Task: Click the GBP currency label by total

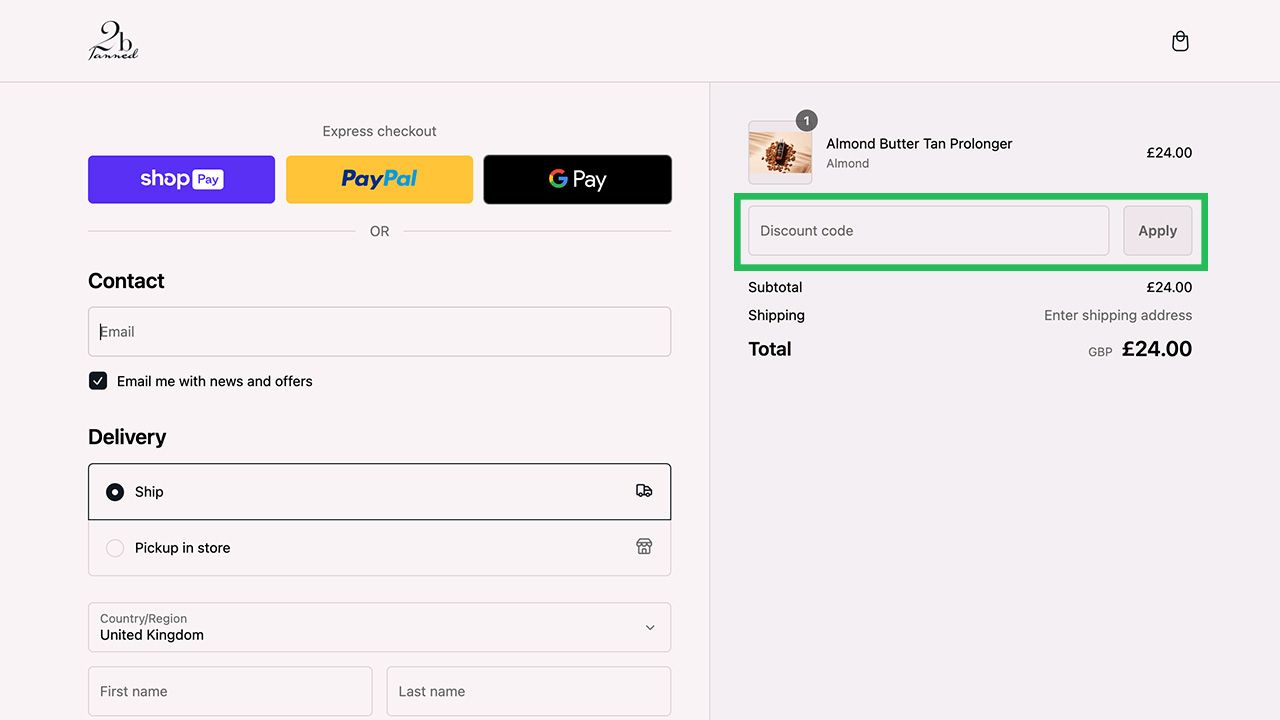Action: pos(1100,352)
